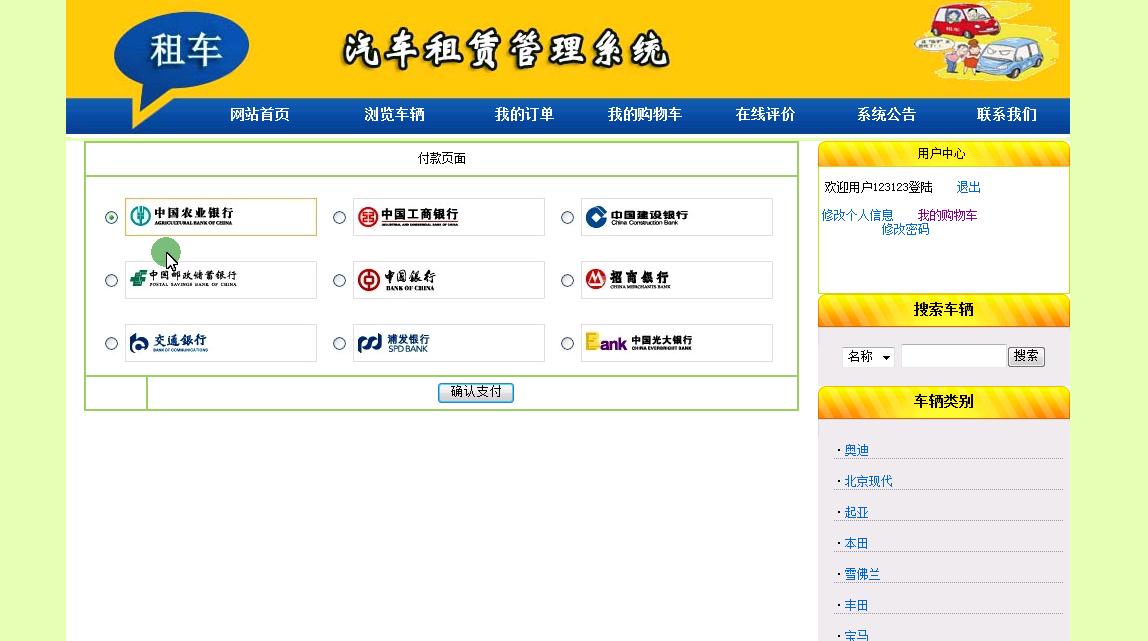Select the Agricultural Bank of China radio button
The image size is (1148, 641).
[x=111, y=217]
